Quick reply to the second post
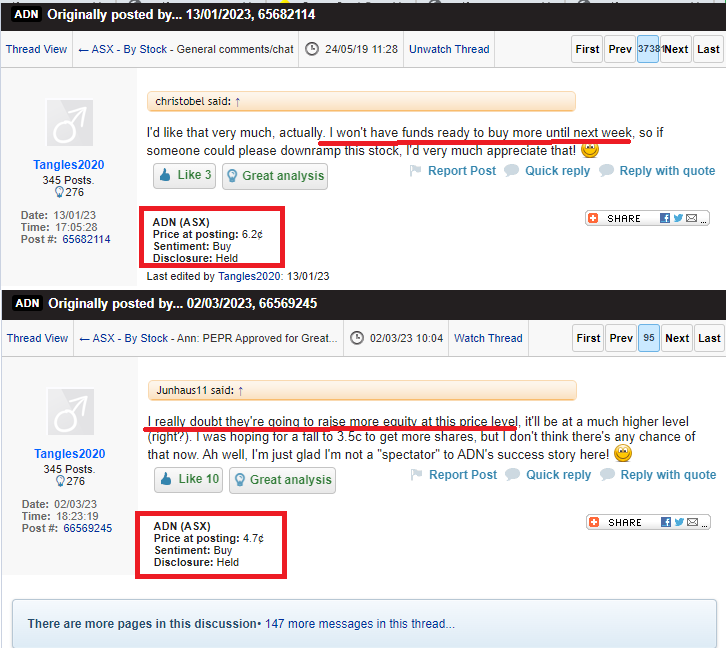Screen dimensions: 726x648 (558, 475)
